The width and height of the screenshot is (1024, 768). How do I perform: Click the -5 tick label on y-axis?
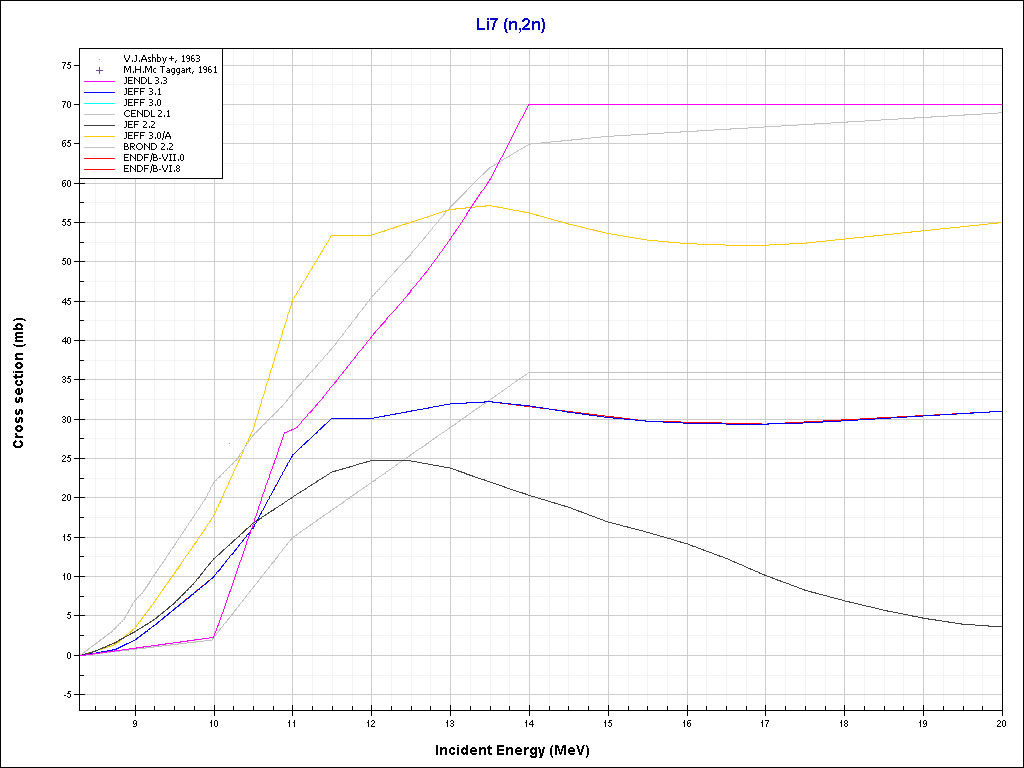[66, 695]
